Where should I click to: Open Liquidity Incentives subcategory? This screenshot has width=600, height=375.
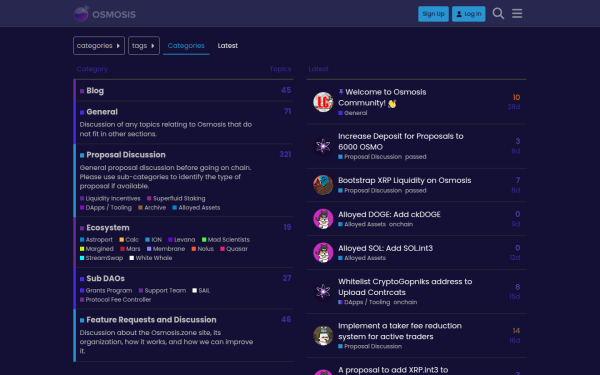[110, 199]
